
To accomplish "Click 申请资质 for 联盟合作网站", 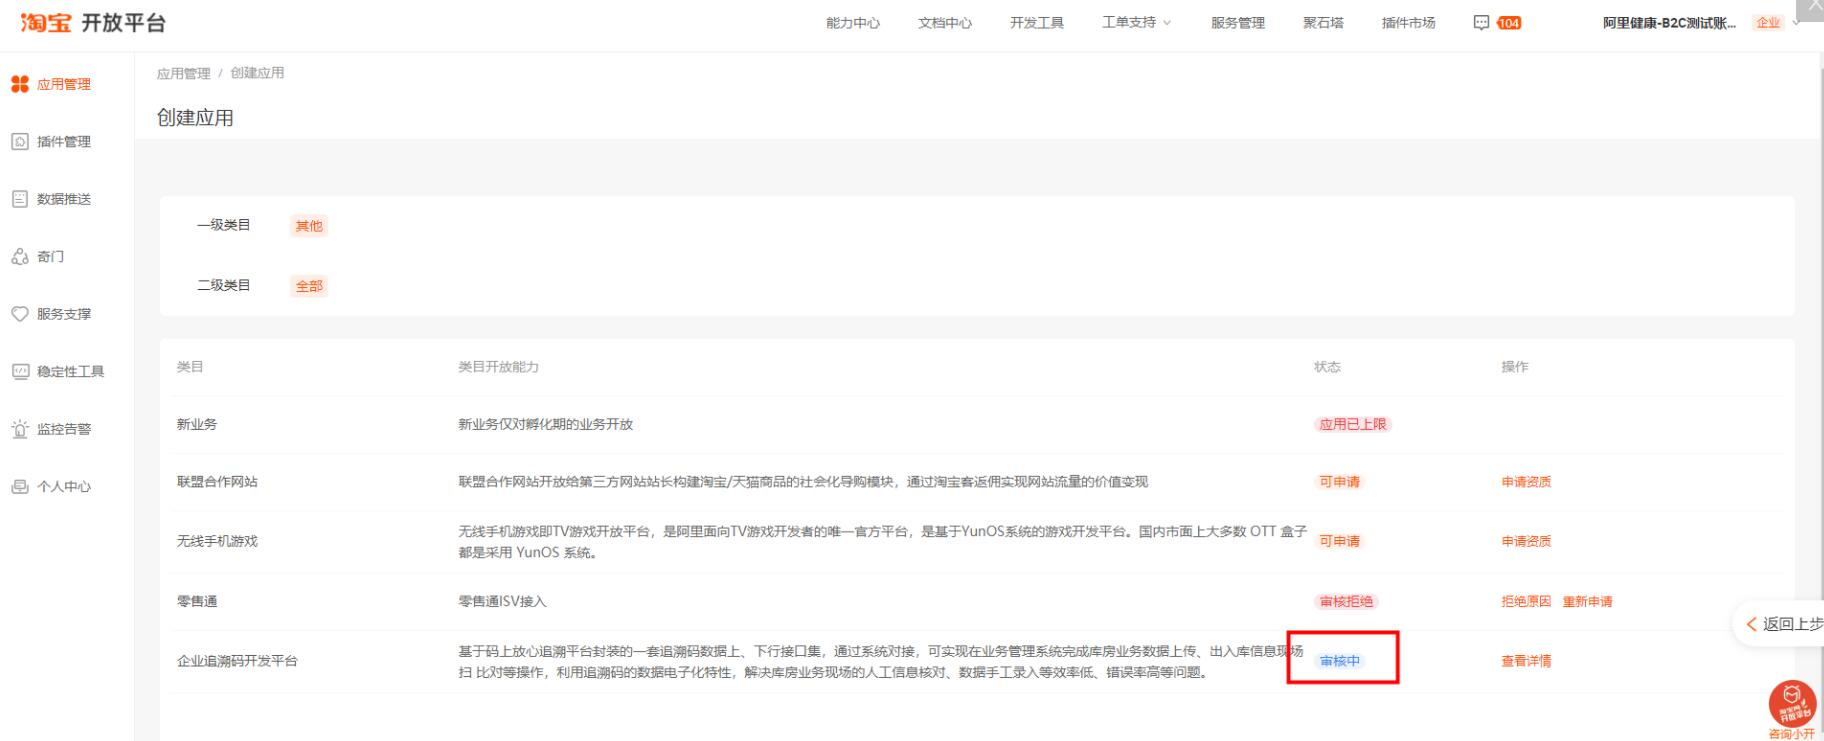I will pos(1526,482).
